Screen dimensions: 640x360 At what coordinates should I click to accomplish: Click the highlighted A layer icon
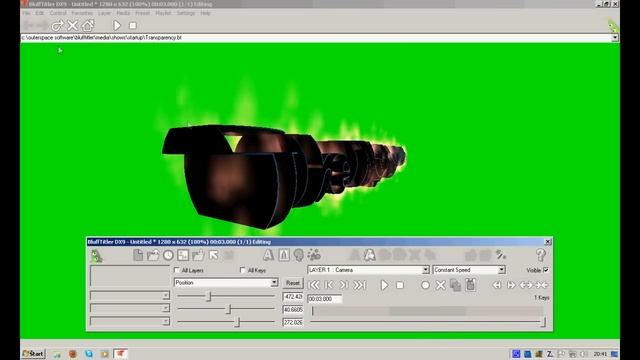coord(369,255)
